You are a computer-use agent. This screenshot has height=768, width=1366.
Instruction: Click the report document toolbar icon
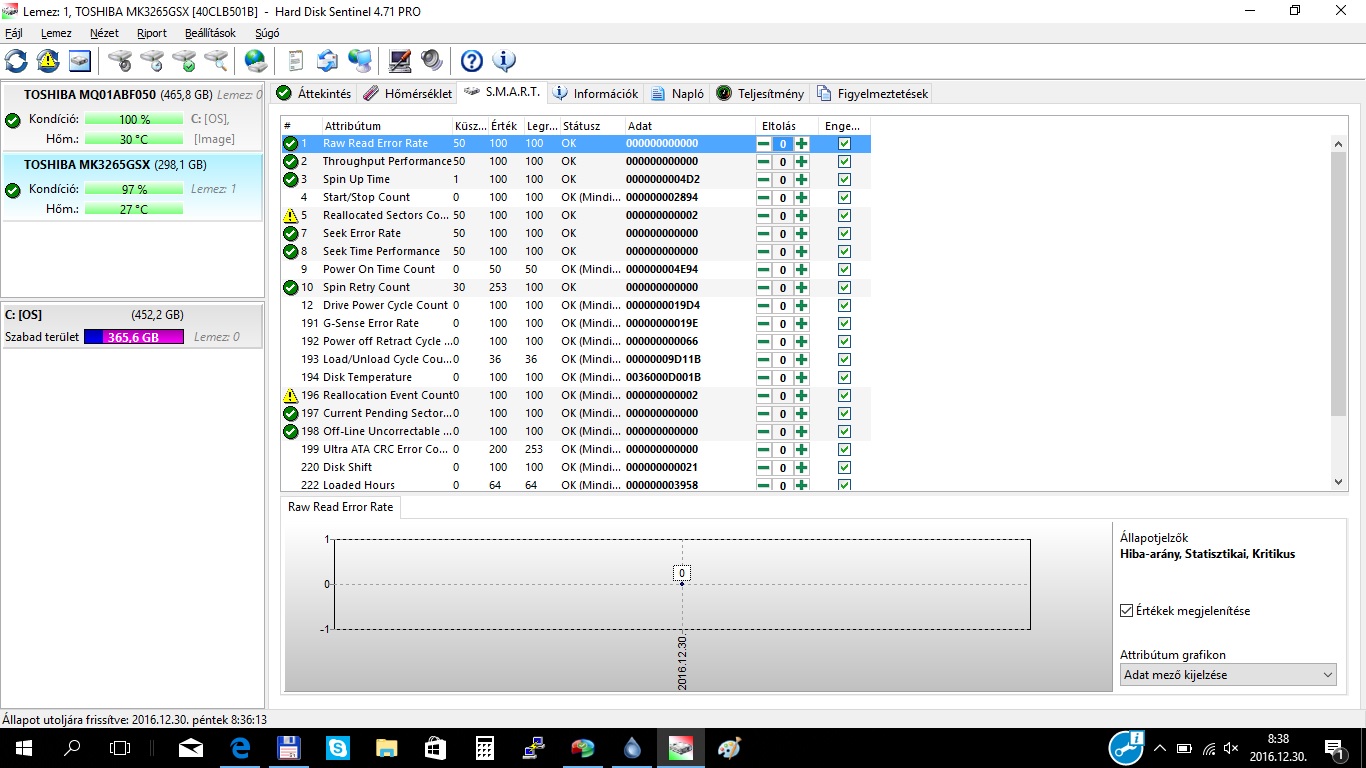pos(295,61)
